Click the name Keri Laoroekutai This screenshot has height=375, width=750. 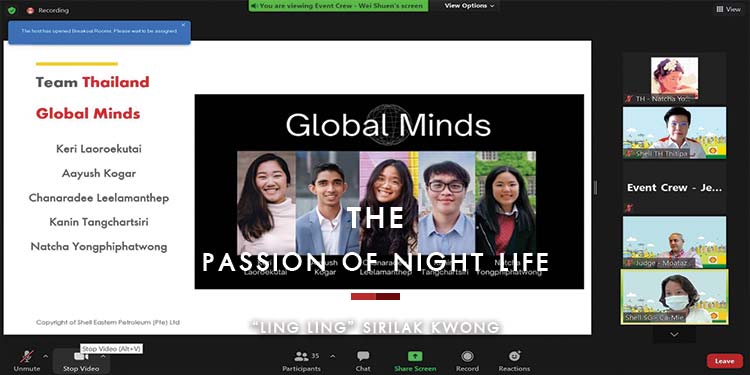99,149
